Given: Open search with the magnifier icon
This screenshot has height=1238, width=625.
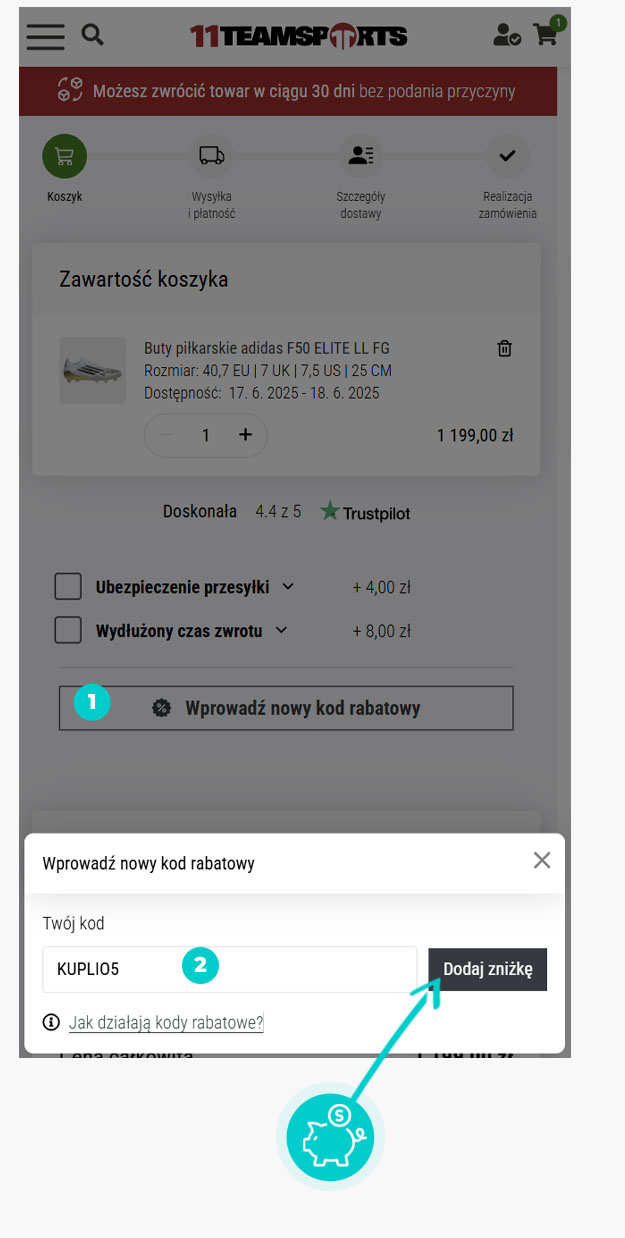Looking at the screenshot, I should coord(93,35).
